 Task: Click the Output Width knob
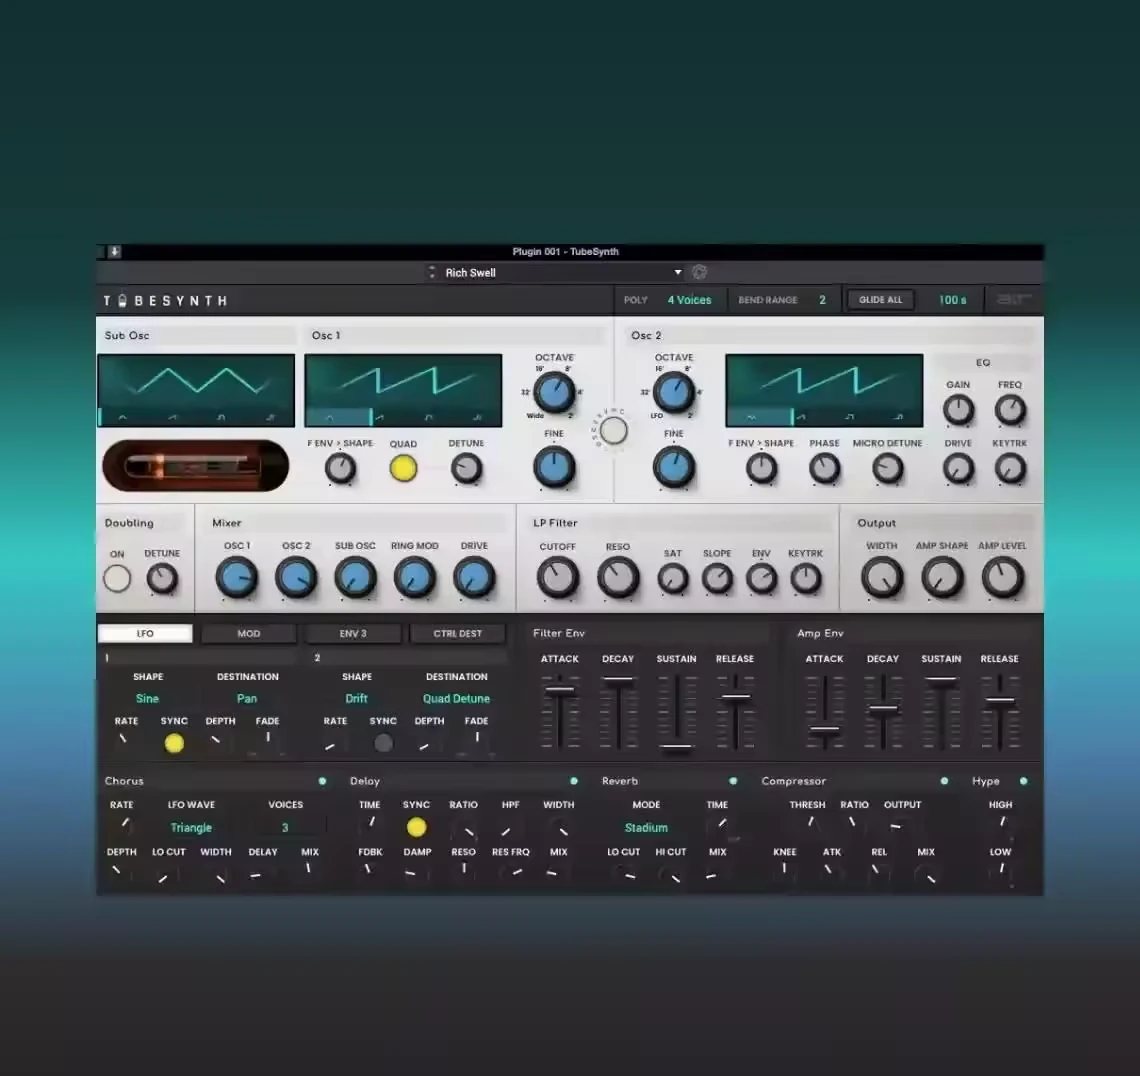click(882, 578)
